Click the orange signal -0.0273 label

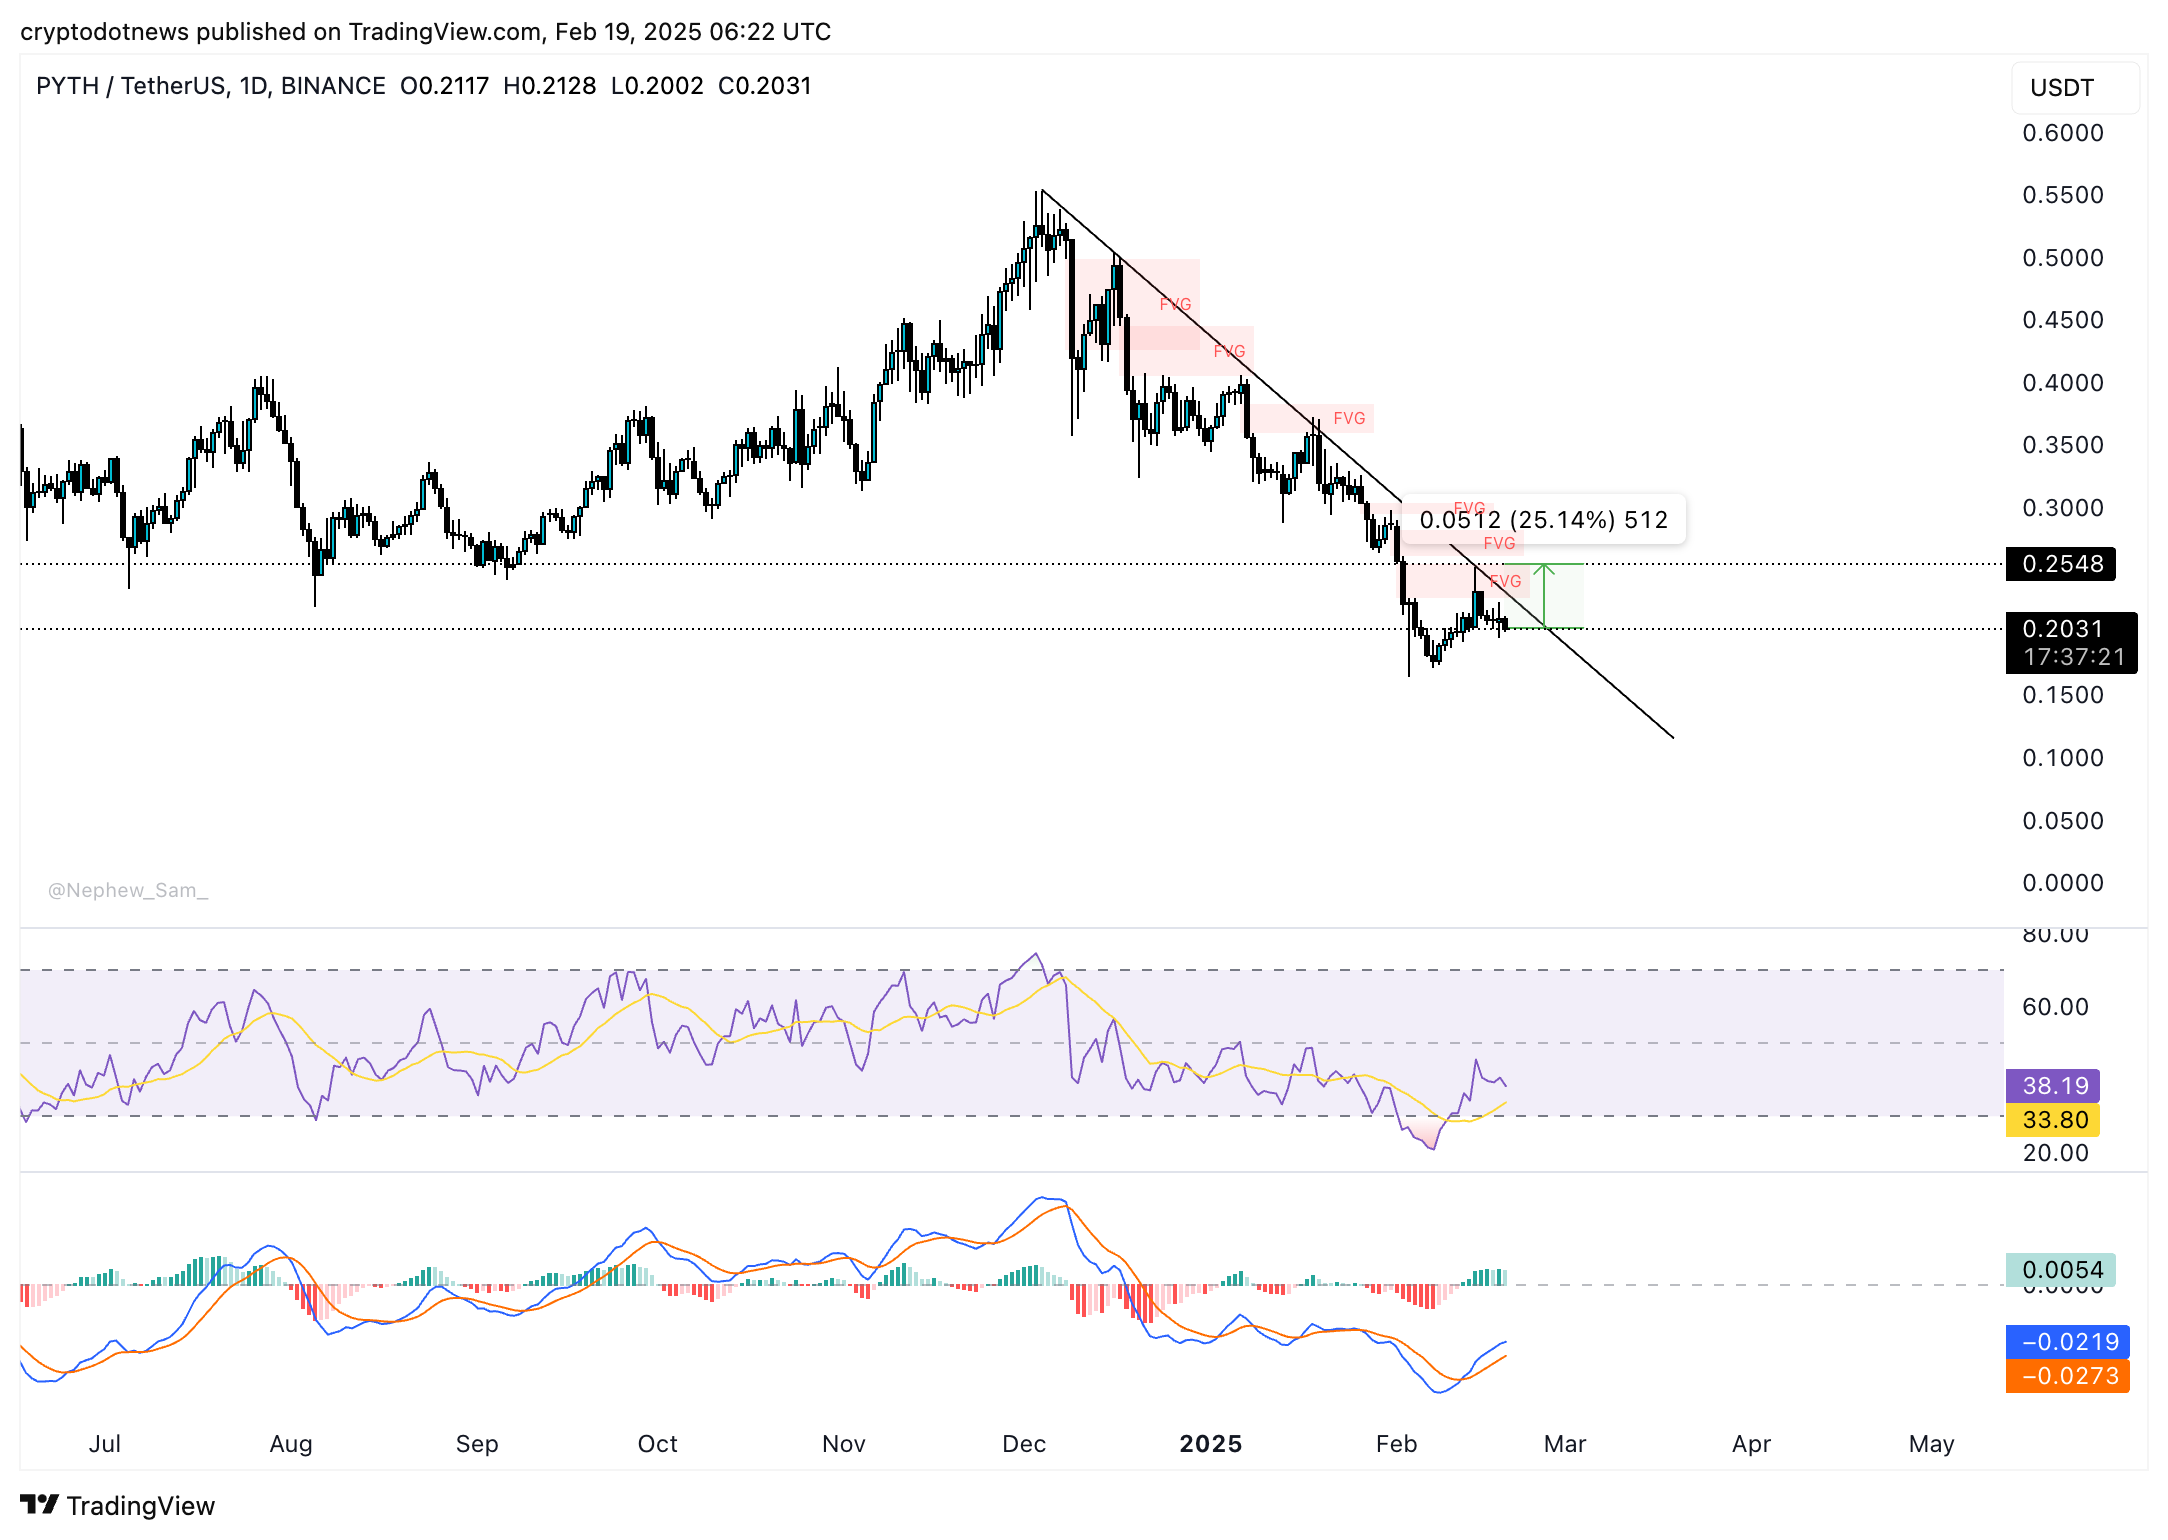tap(2068, 1376)
